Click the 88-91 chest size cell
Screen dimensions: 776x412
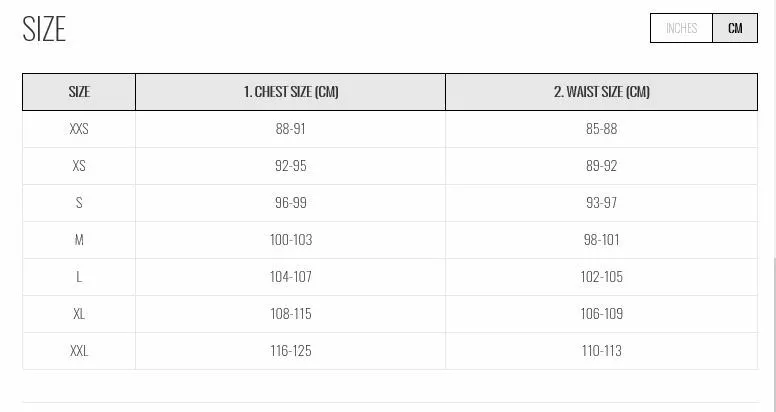click(291, 129)
